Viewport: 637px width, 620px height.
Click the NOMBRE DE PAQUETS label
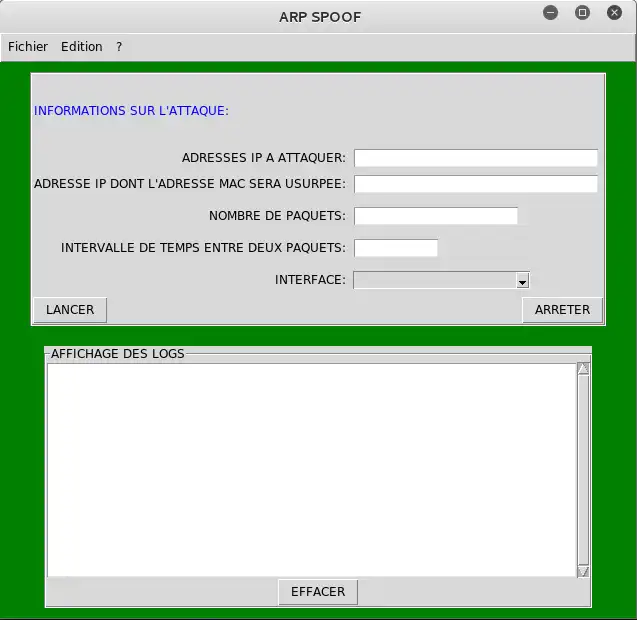click(x=277, y=216)
